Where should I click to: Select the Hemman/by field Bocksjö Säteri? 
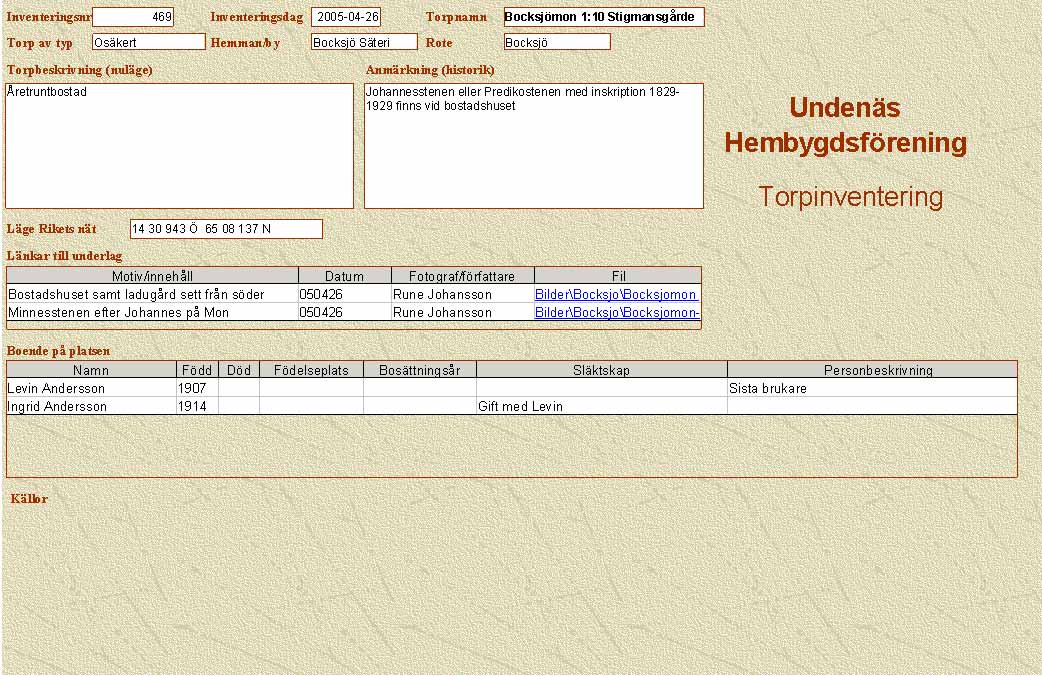[364, 42]
